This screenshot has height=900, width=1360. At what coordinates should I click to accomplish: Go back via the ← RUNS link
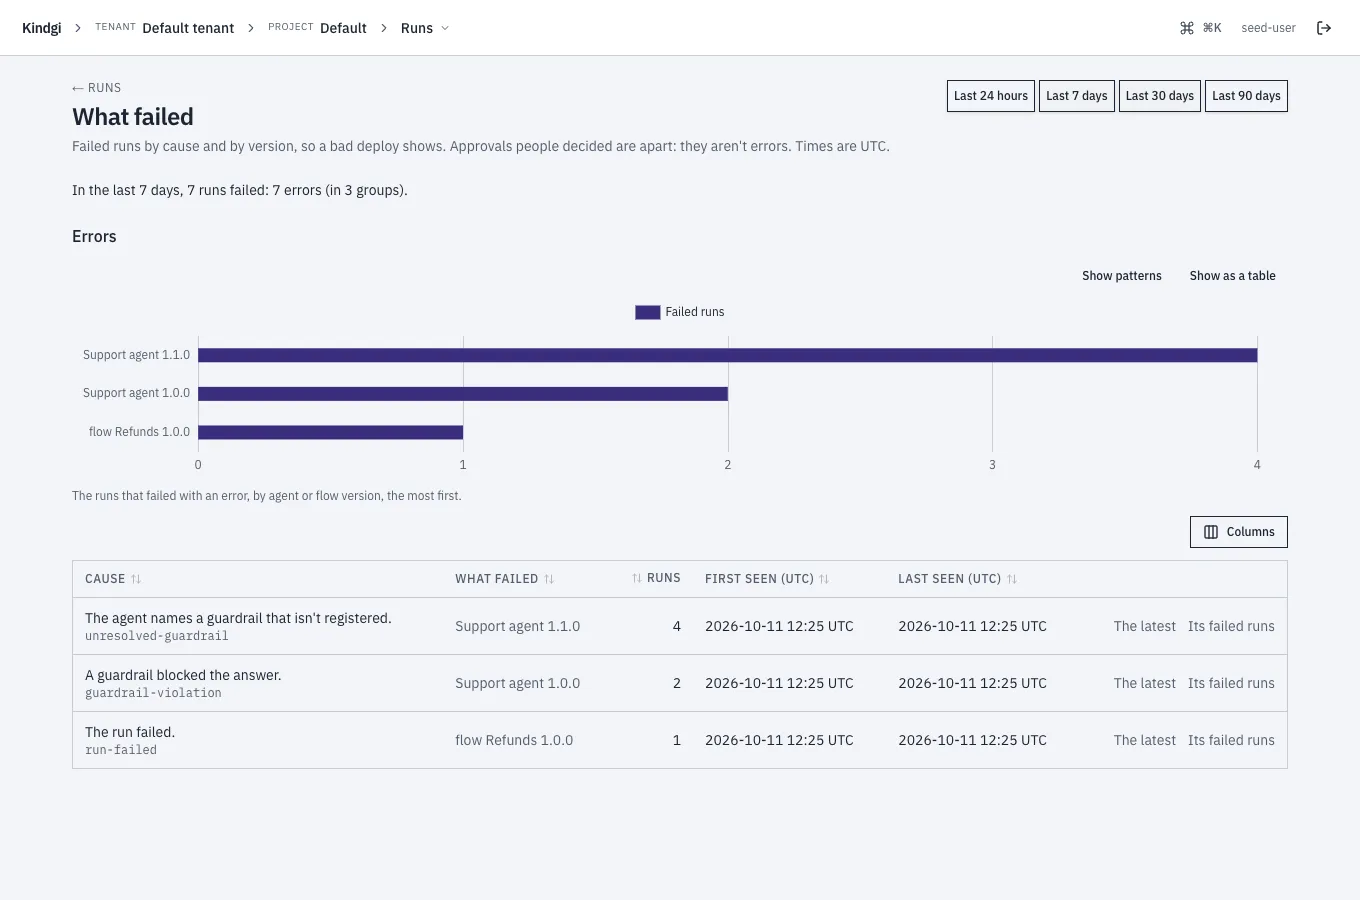coord(97,88)
